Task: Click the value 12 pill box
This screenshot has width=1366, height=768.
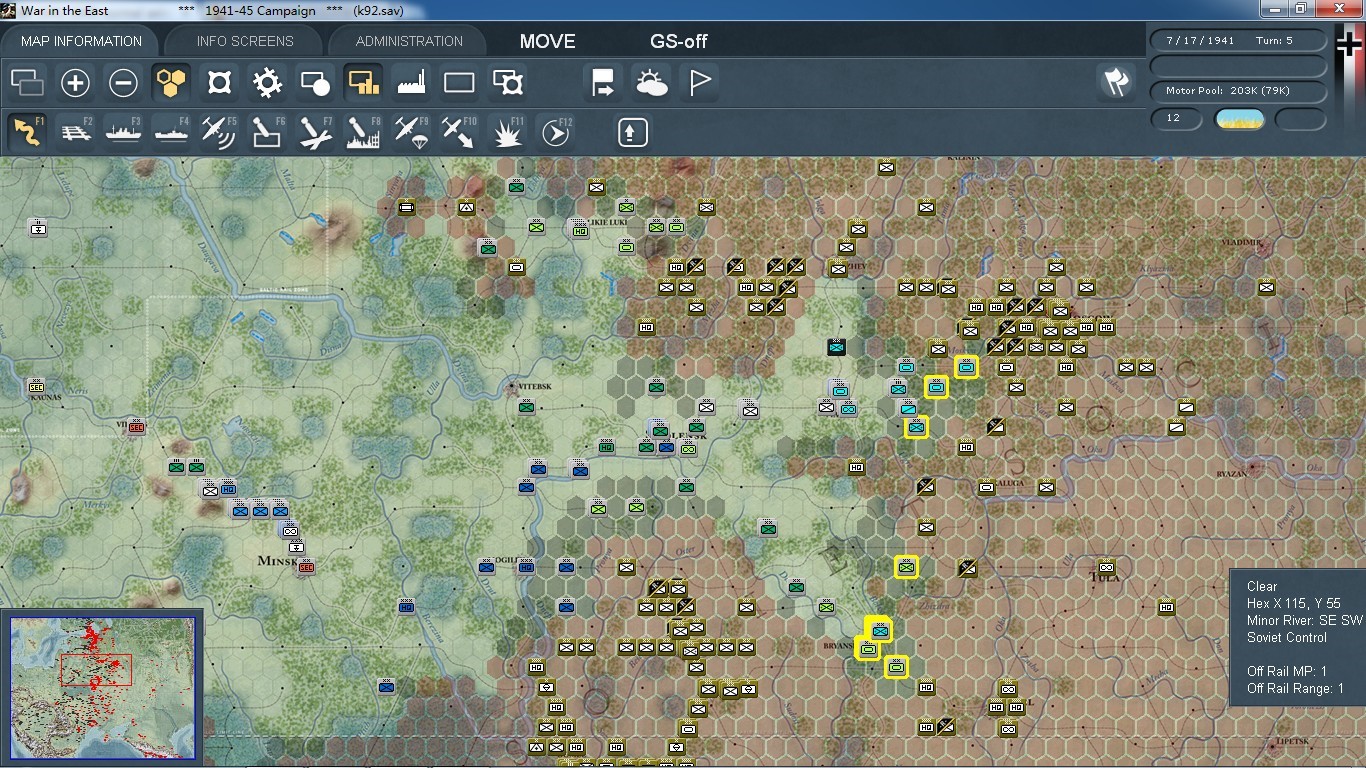Action: point(1177,119)
